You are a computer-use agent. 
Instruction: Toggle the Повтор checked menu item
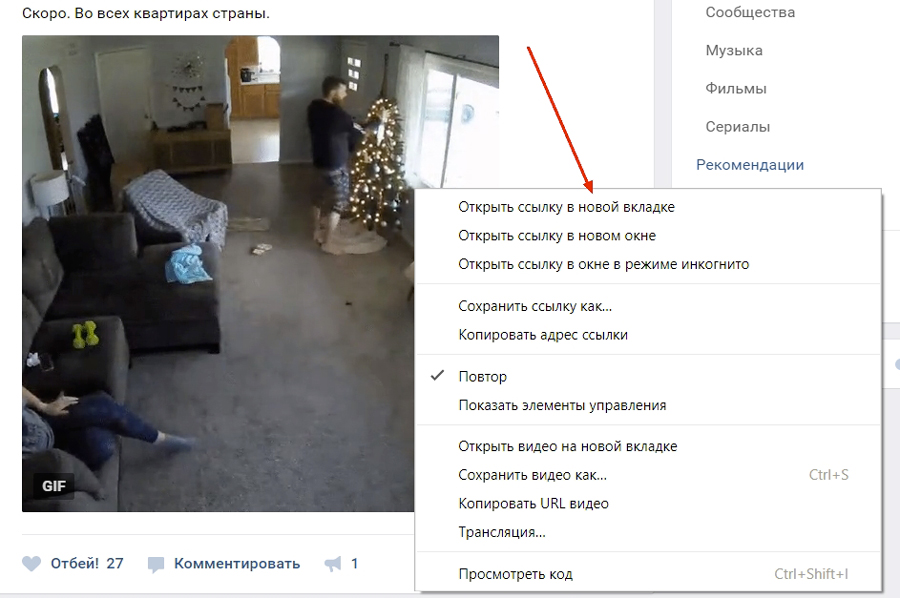648,376
